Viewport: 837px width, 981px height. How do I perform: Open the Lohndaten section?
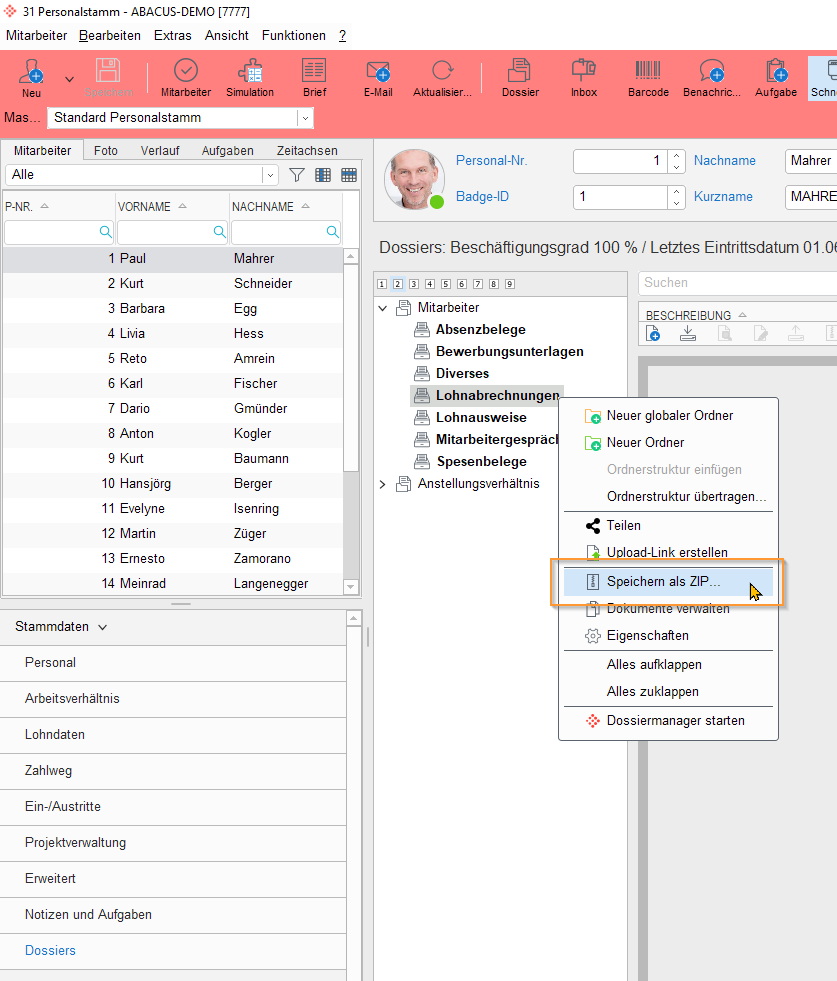[55, 734]
